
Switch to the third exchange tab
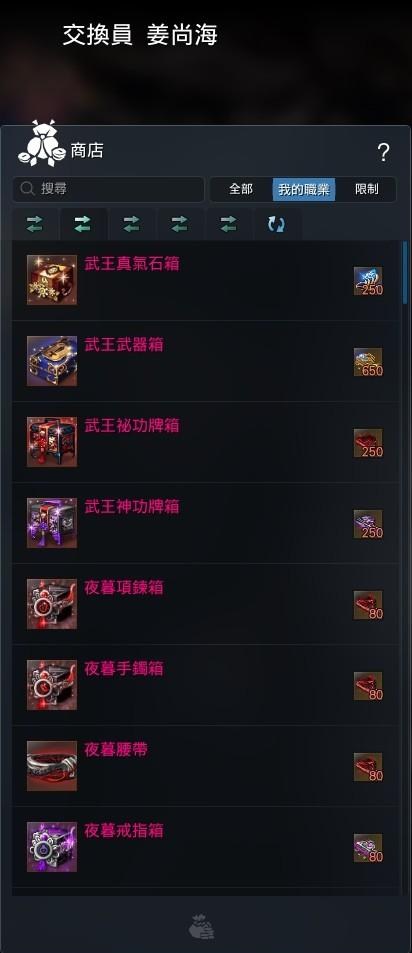(x=131, y=224)
